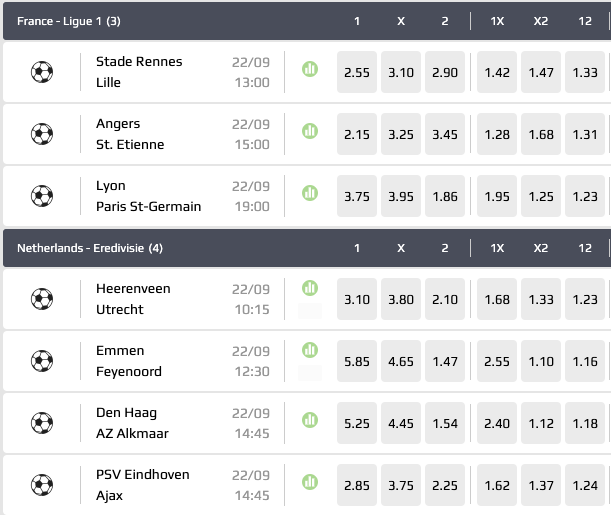The image size is (611, 515).
Task: Click soccer ball icon beside Stade Rennes match
Action: (42, 72)
